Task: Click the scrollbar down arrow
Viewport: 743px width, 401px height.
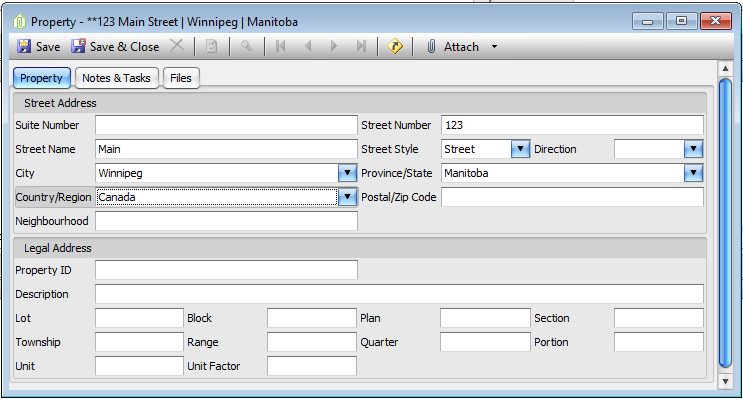Action: (x=725, y=381)
